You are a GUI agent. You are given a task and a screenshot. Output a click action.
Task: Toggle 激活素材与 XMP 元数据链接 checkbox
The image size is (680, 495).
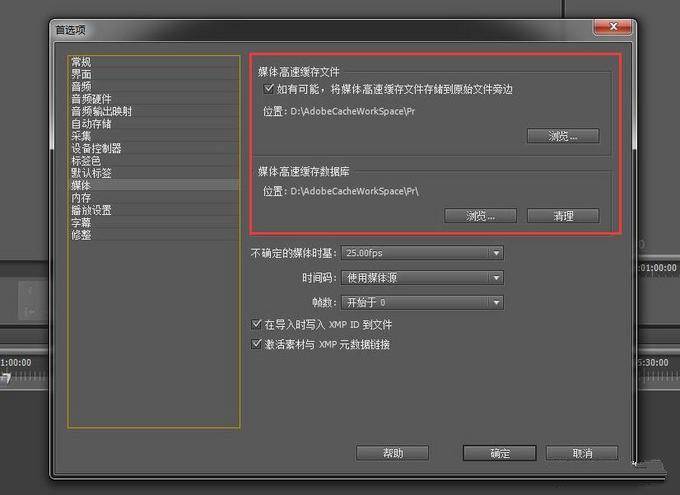[x=256, y=344]
